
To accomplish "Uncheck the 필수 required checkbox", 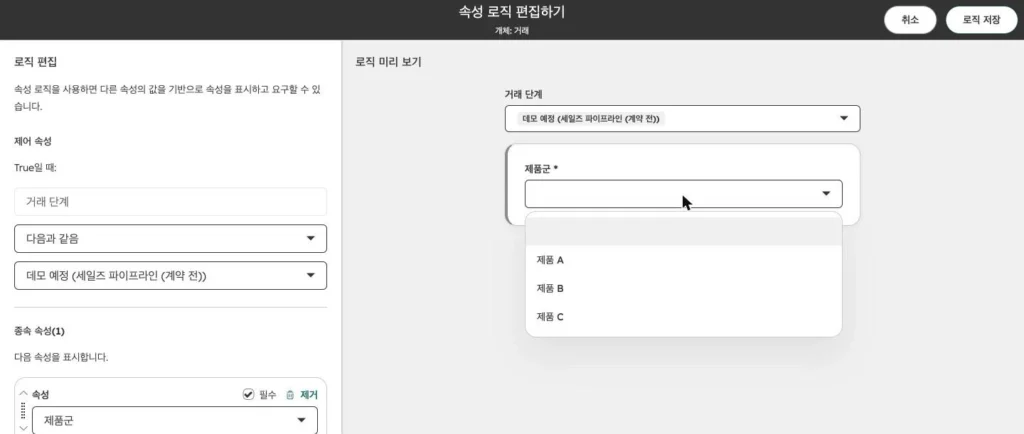I will pyautogui.click(x=248, y=394).
